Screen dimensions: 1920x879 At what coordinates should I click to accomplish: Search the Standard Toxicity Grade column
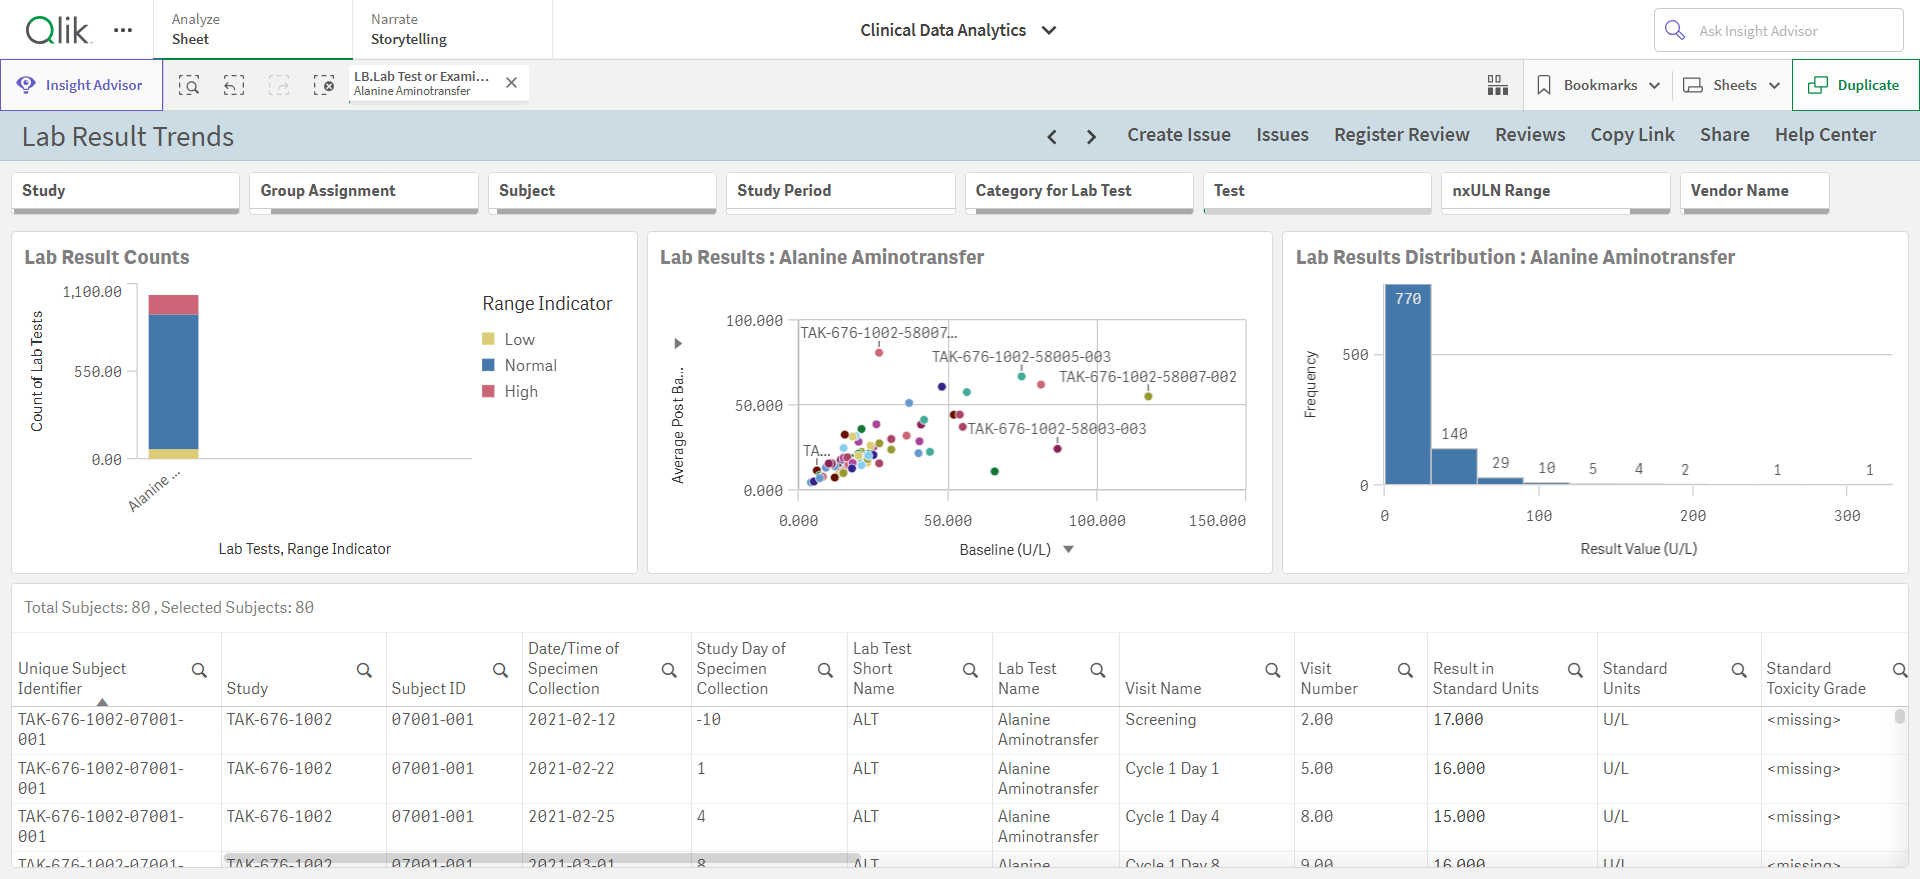(1899, 670)
